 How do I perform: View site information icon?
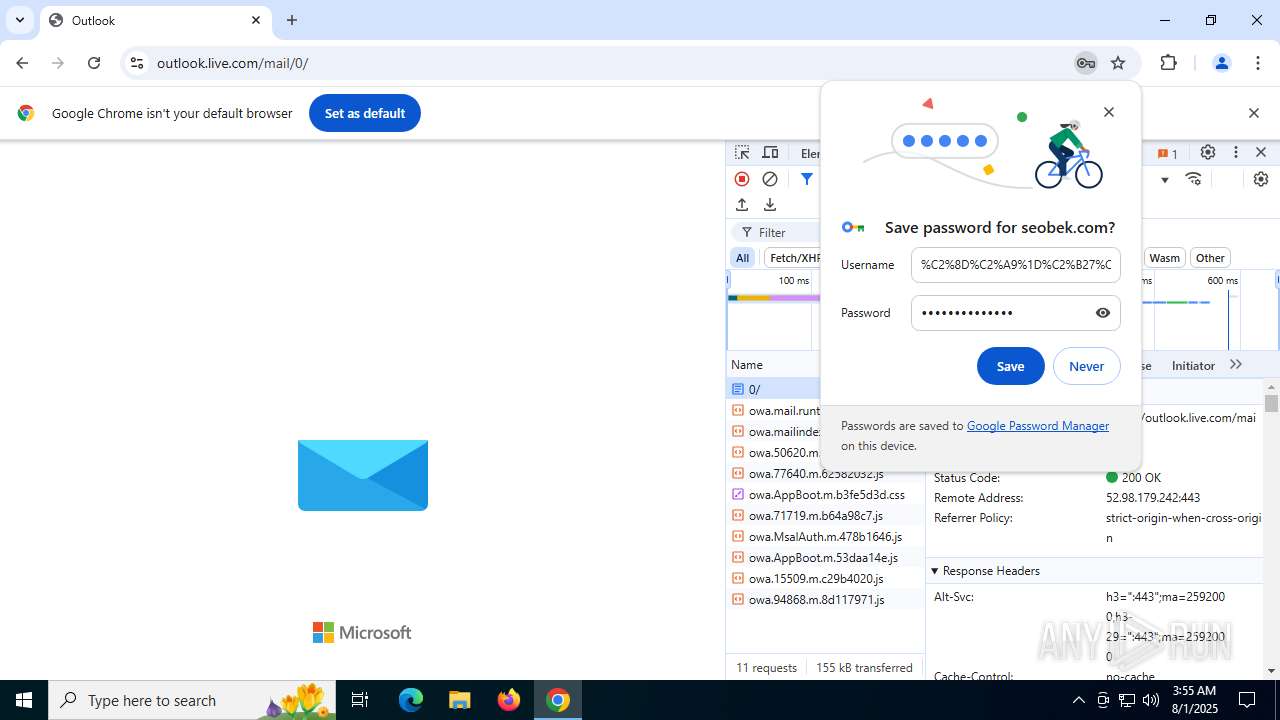click(137, 63)
